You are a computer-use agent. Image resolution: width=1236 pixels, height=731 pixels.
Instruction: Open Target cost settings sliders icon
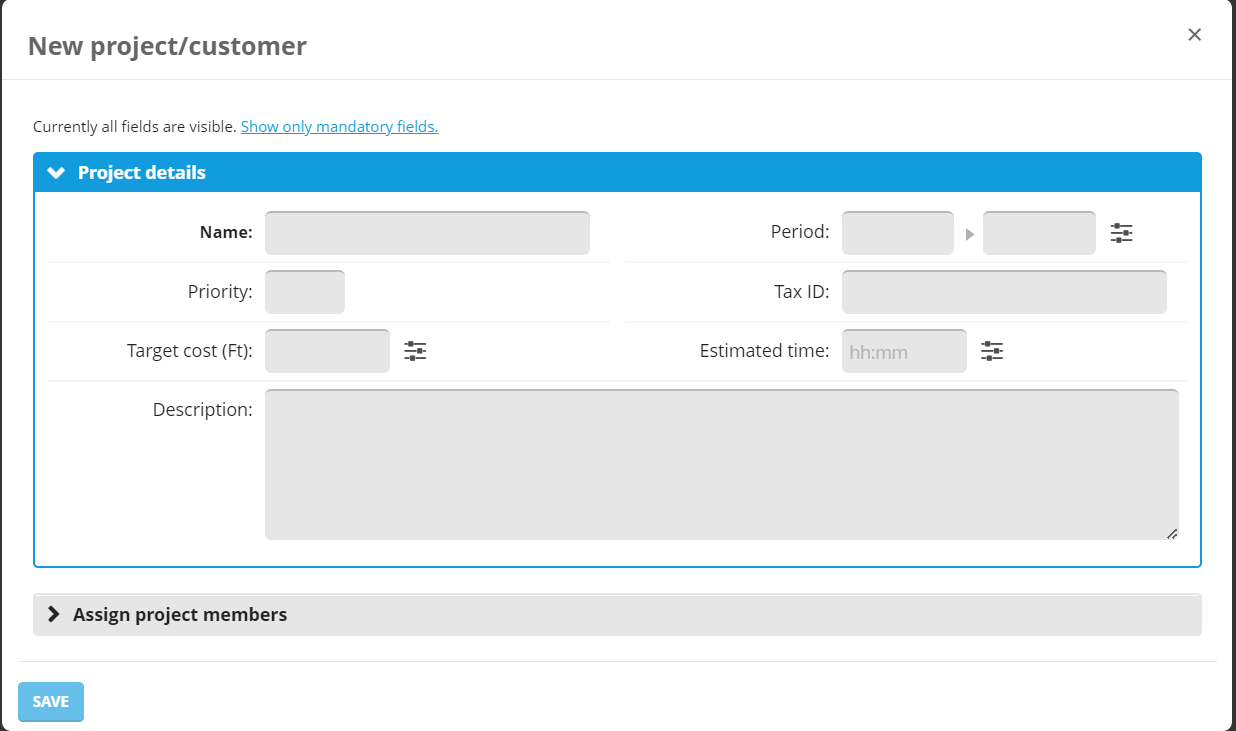(x=415, y=351)
